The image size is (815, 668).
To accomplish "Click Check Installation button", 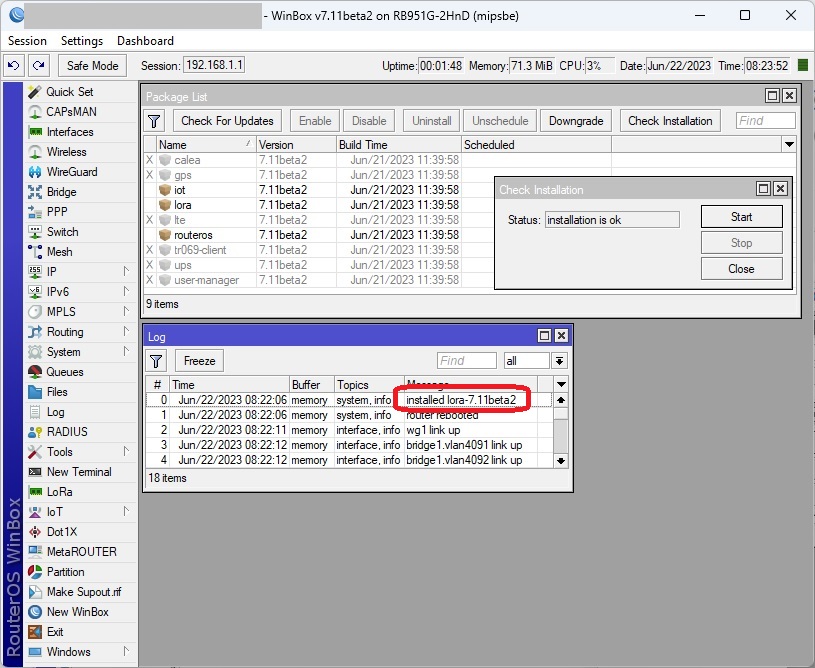I will (x=670, y=121).
